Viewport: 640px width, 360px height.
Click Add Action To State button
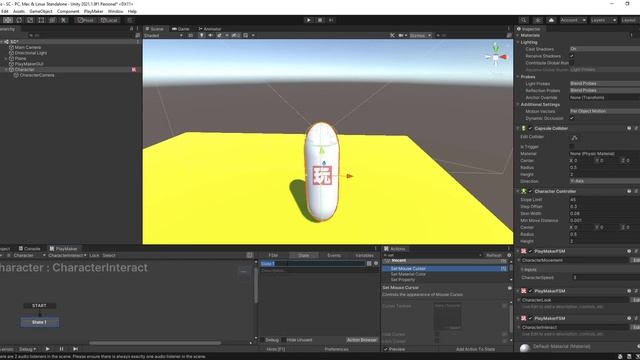(x=476, y=349)
